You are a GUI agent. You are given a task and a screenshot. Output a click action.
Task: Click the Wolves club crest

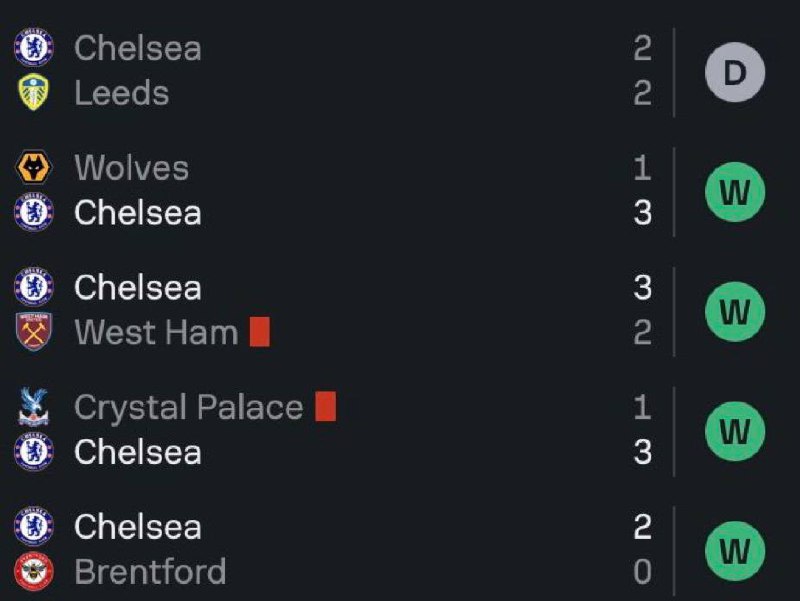pos(34,167)
